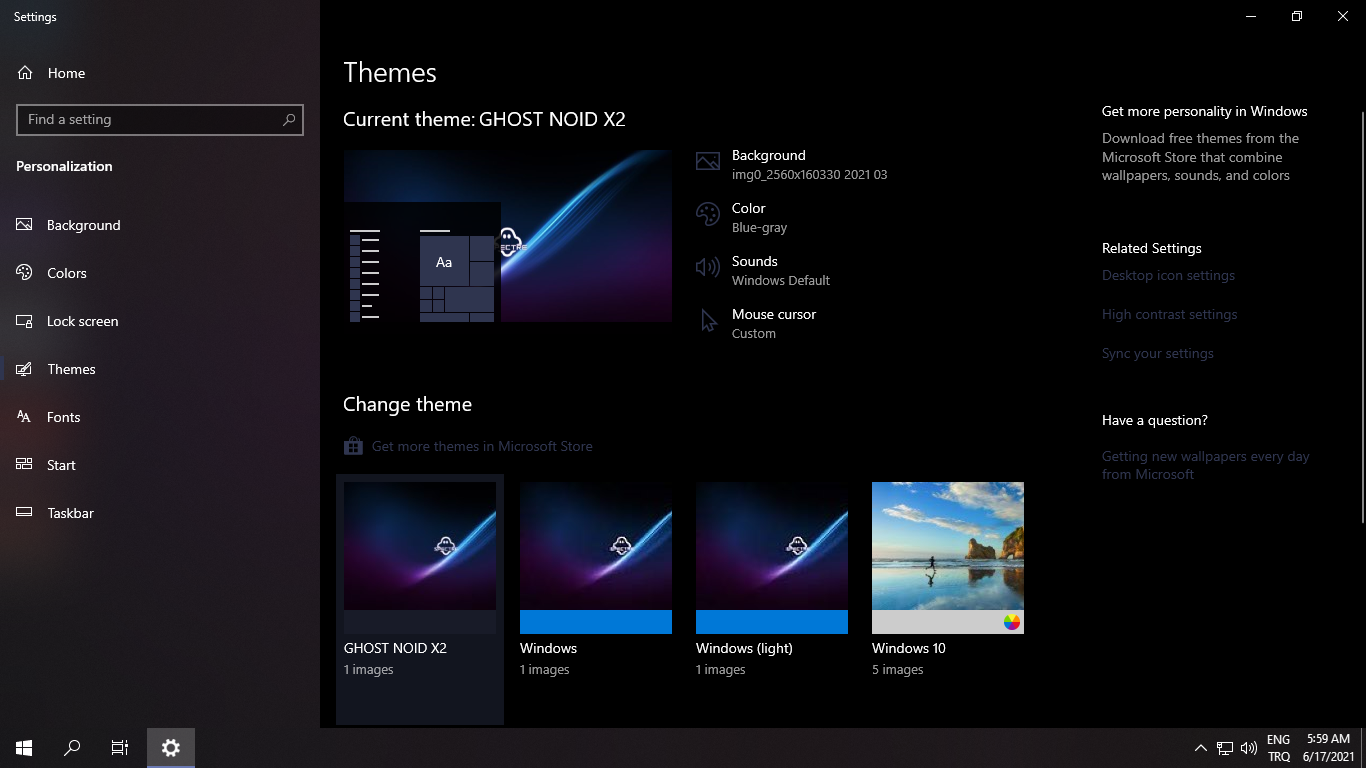Open Taskbar personalization settings
The height and width of the screenshot is (768, 1366).
click(160, 513)
